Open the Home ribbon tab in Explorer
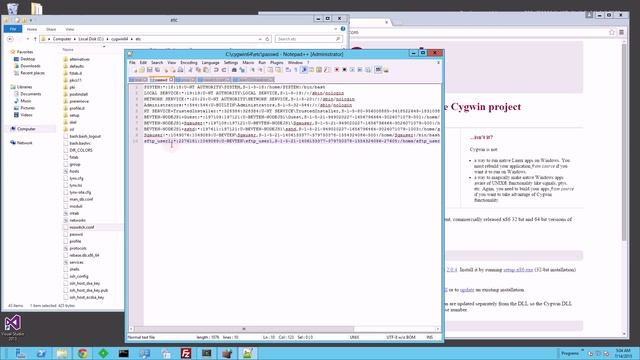640x360 pixels. pos(32,29)
